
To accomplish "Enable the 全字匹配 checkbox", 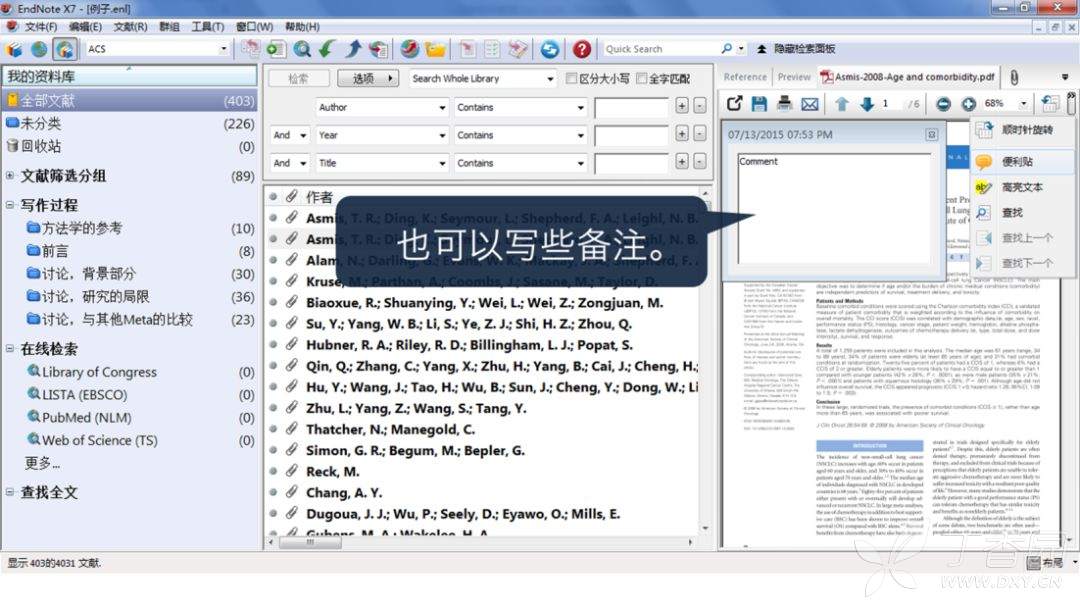I will click(641, 78).
